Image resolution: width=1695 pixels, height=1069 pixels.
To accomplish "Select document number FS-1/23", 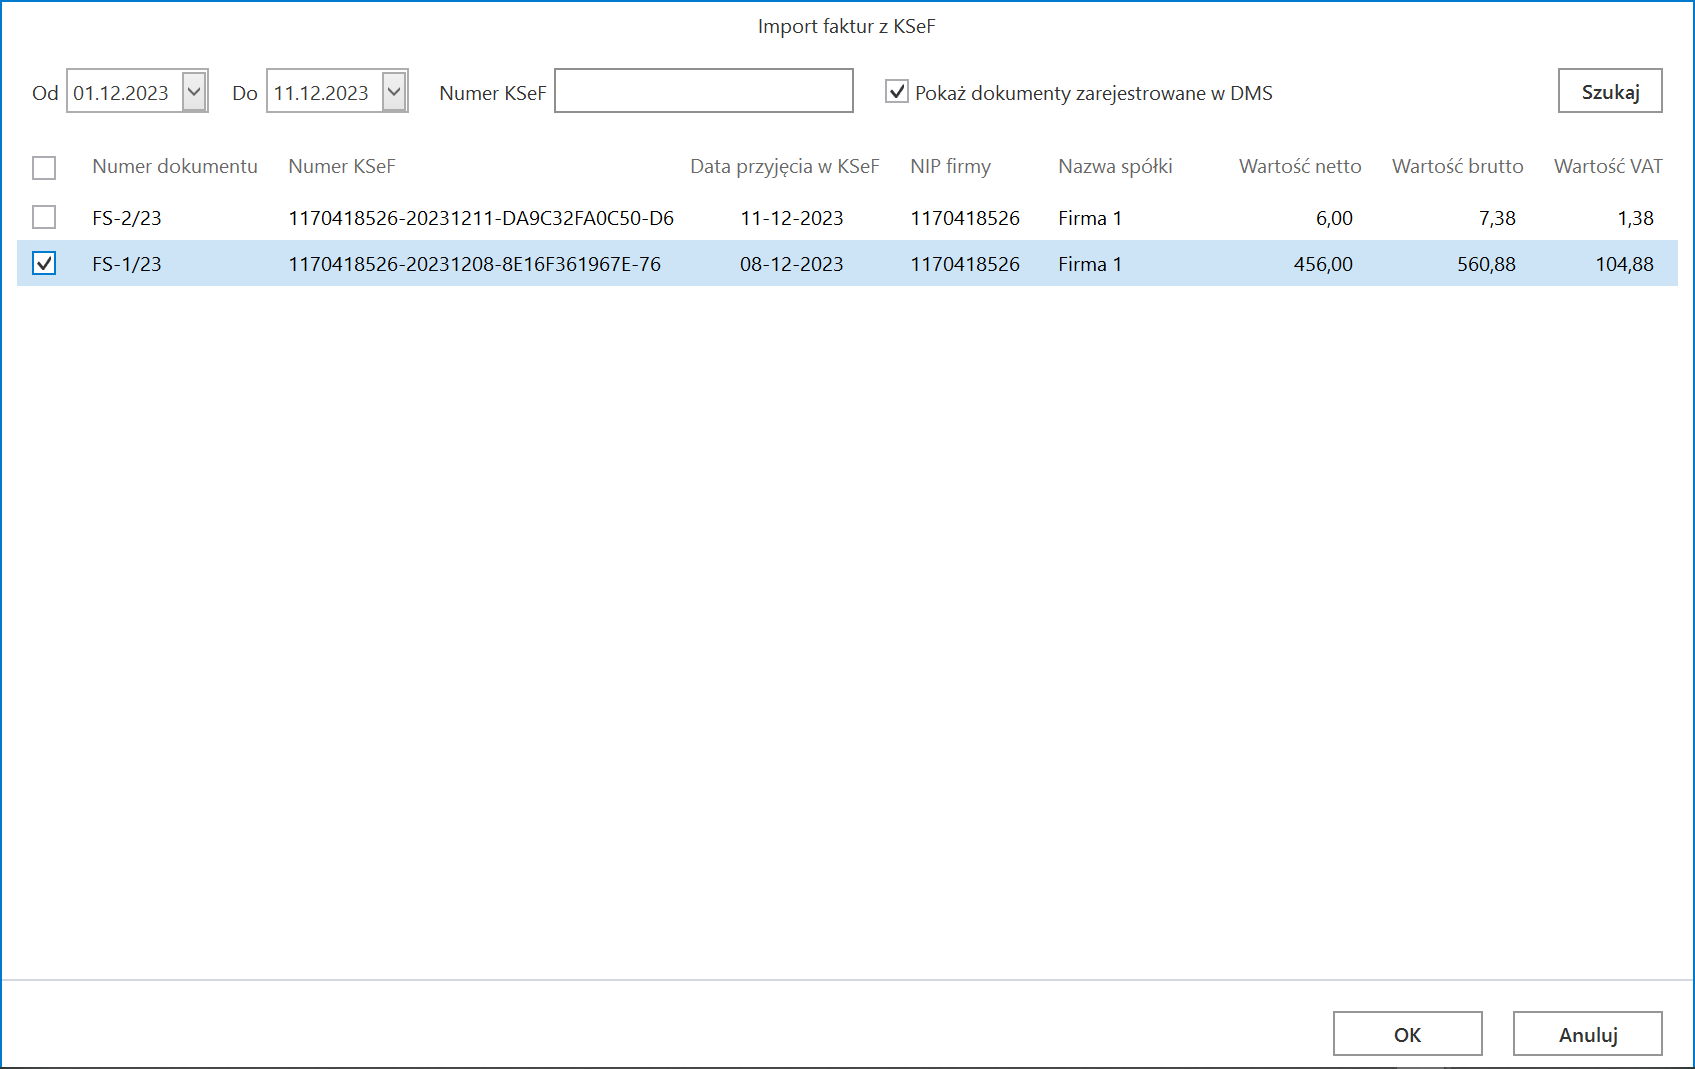I will coord(127,264).
